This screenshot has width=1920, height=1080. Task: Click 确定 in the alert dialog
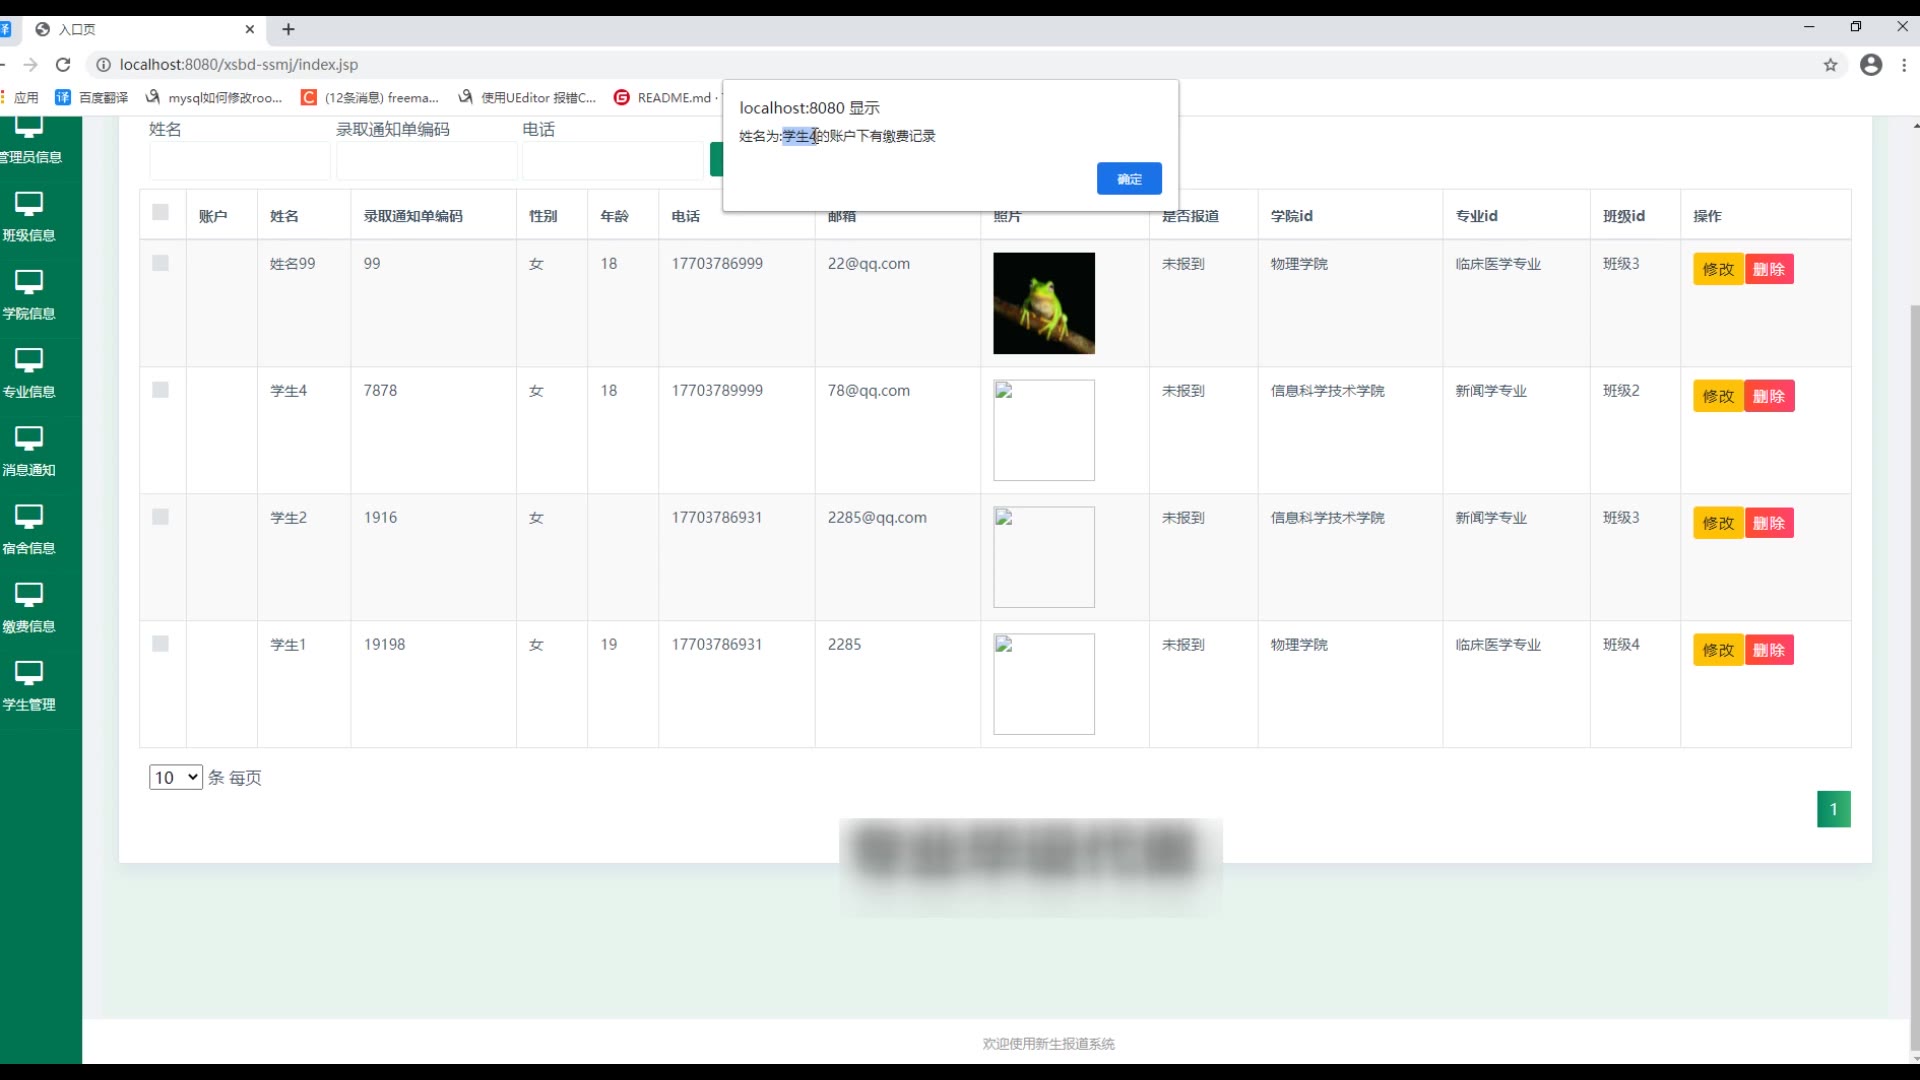point(1129,179)
